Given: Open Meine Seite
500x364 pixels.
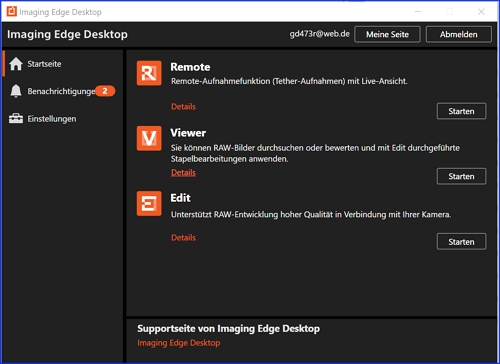Looking at the screenshot, I should (387, 34).
